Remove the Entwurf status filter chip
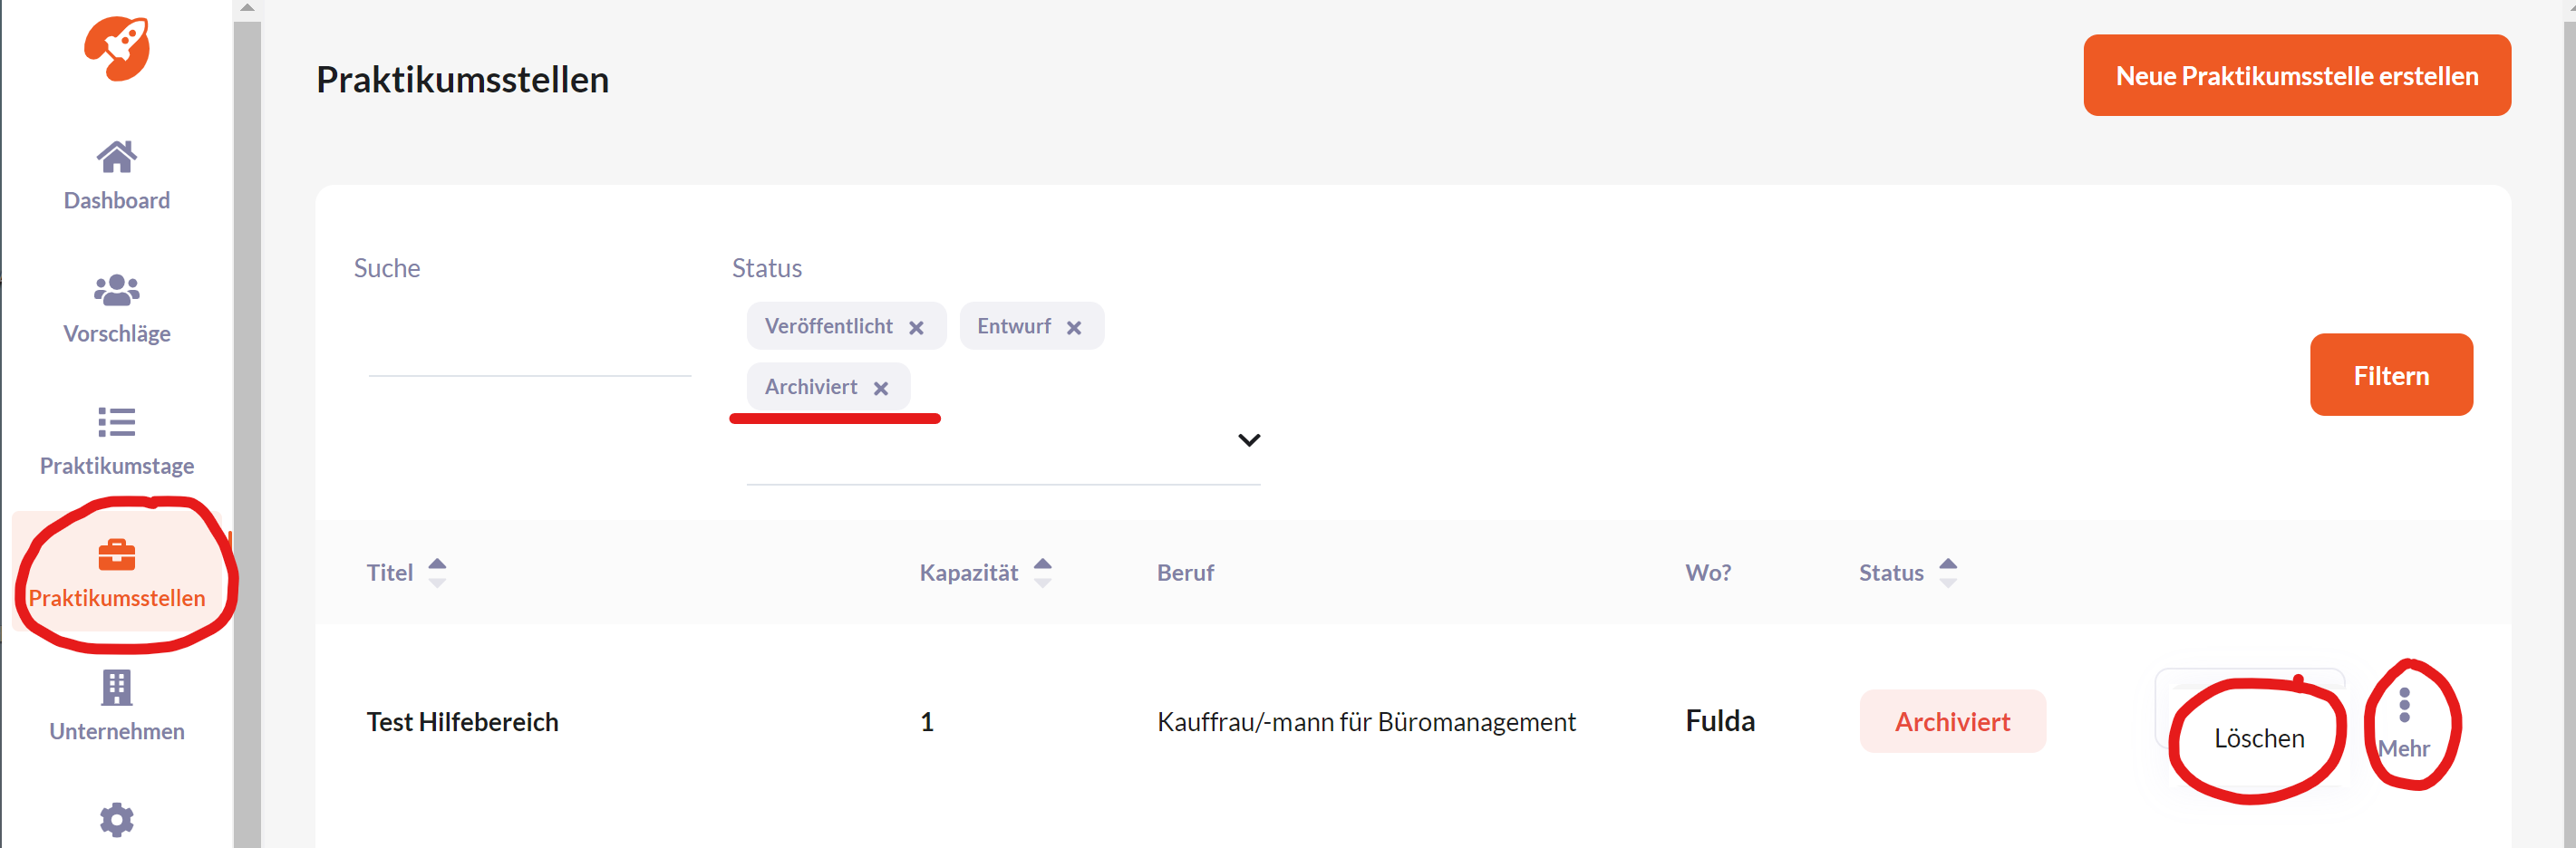2576x848 pixels. [x=1074, y=328]
